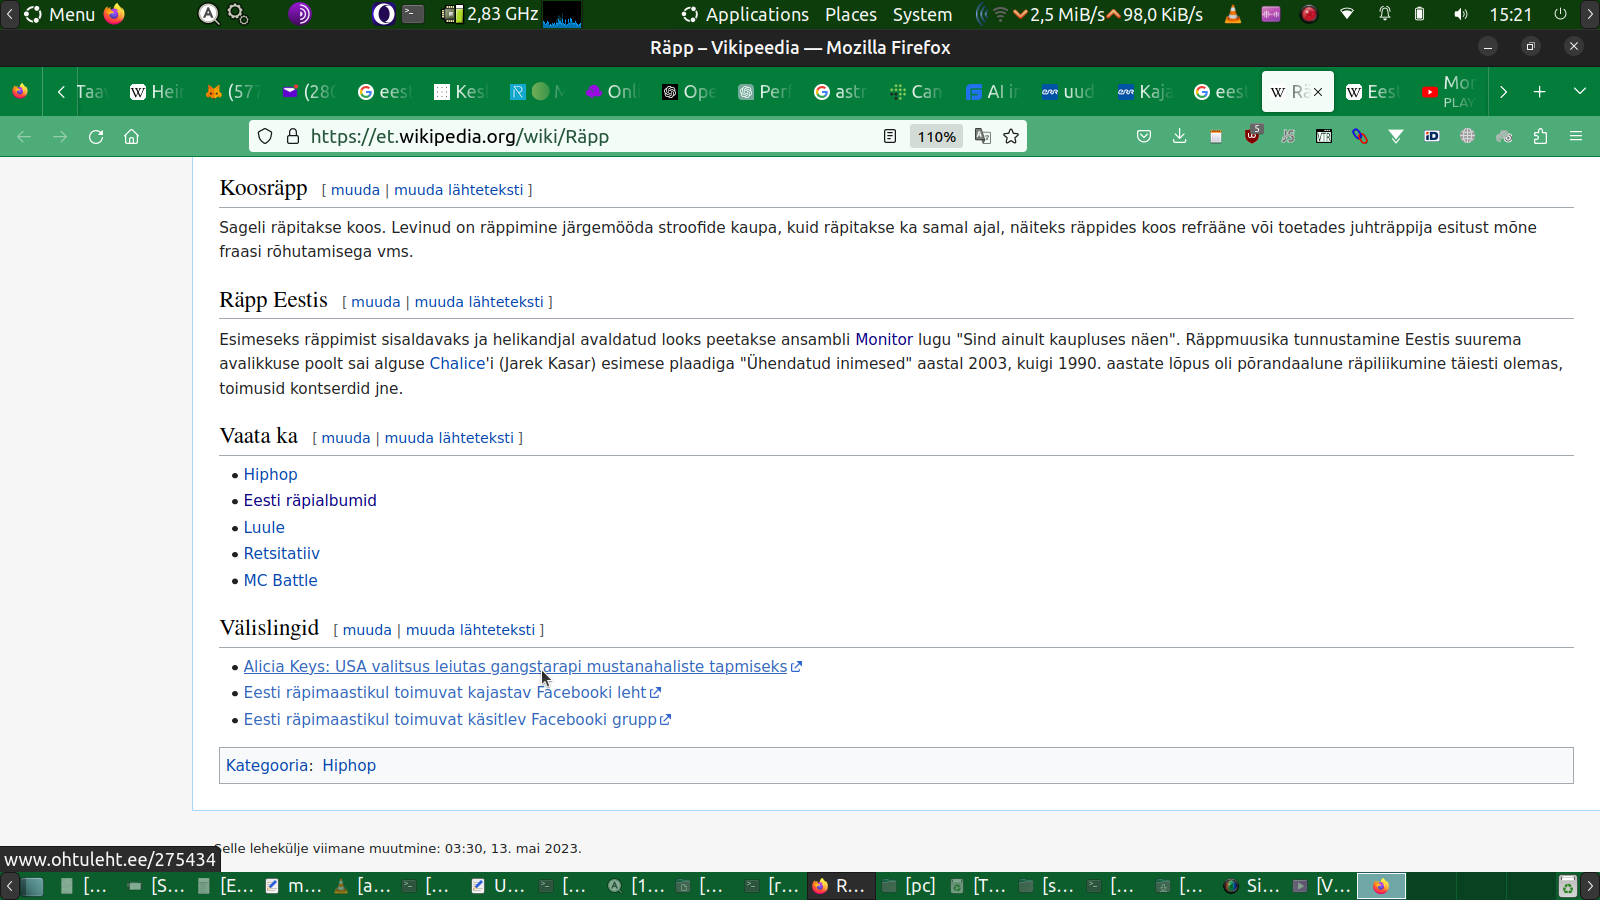Open a new browser tab
The width and height of the screenshot is (1600, 900).
click(1539, 92)
